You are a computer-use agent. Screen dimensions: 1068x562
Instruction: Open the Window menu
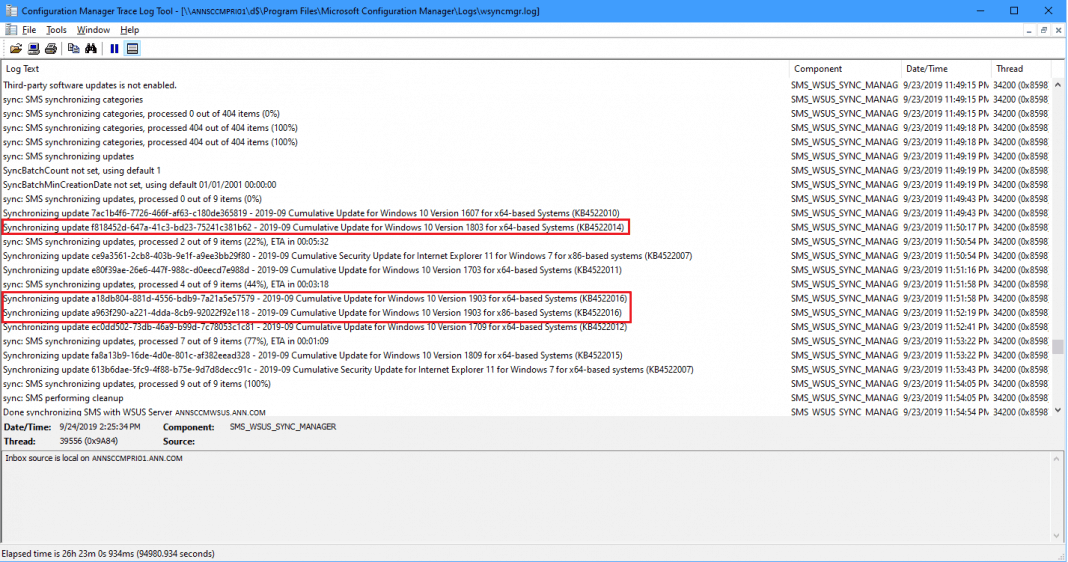coord(93,30)
